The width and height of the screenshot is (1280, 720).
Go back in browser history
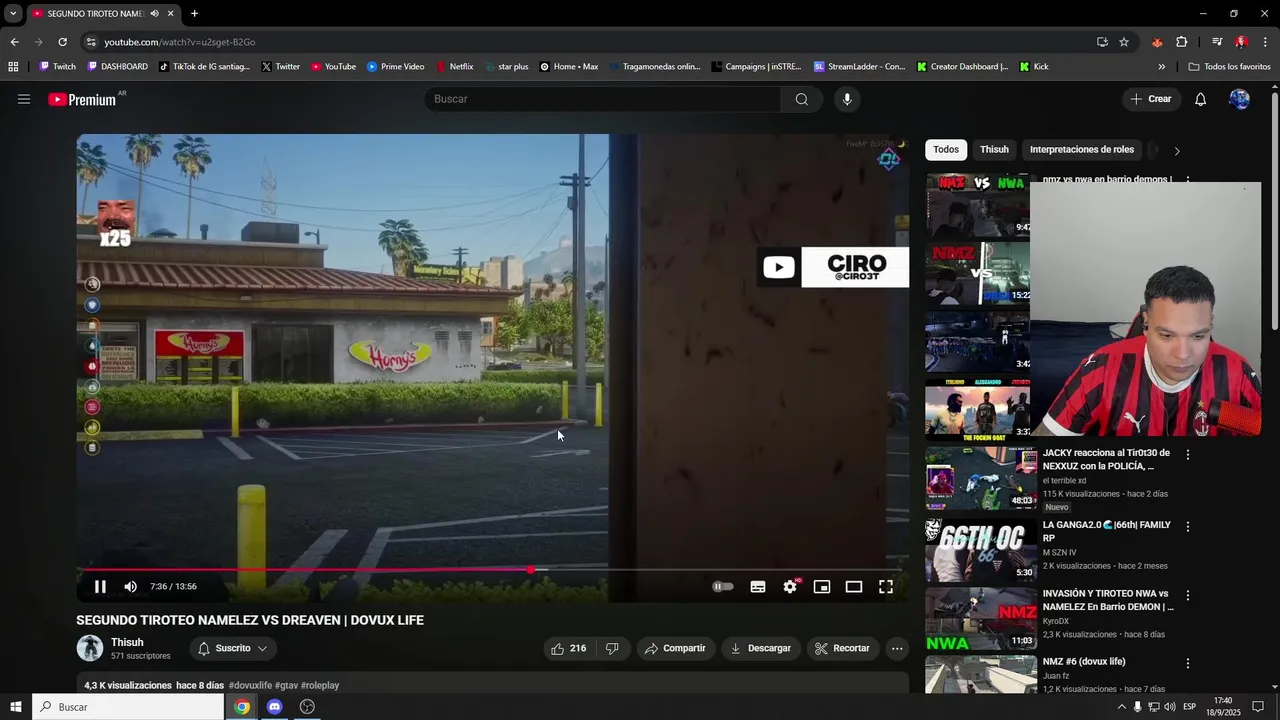(x=14, y=42)
